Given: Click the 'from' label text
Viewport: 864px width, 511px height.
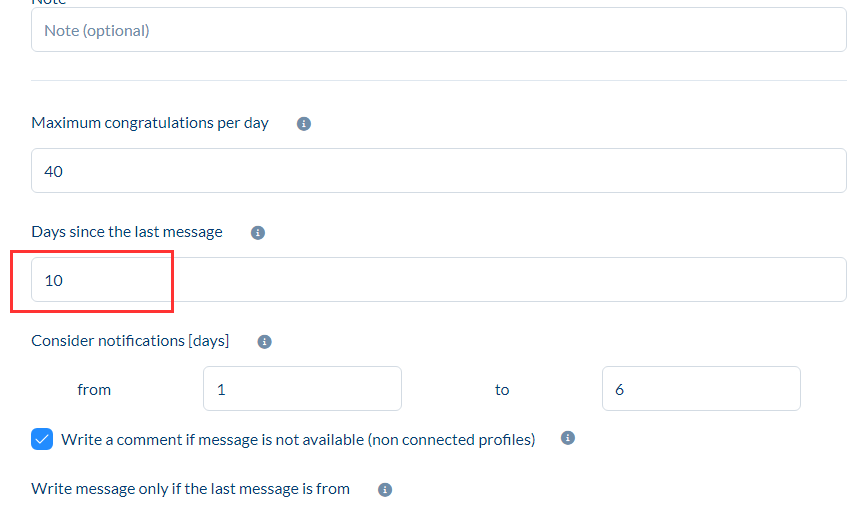Looking at the screenshot, I should pyautogui.click(x=94, y=390).
